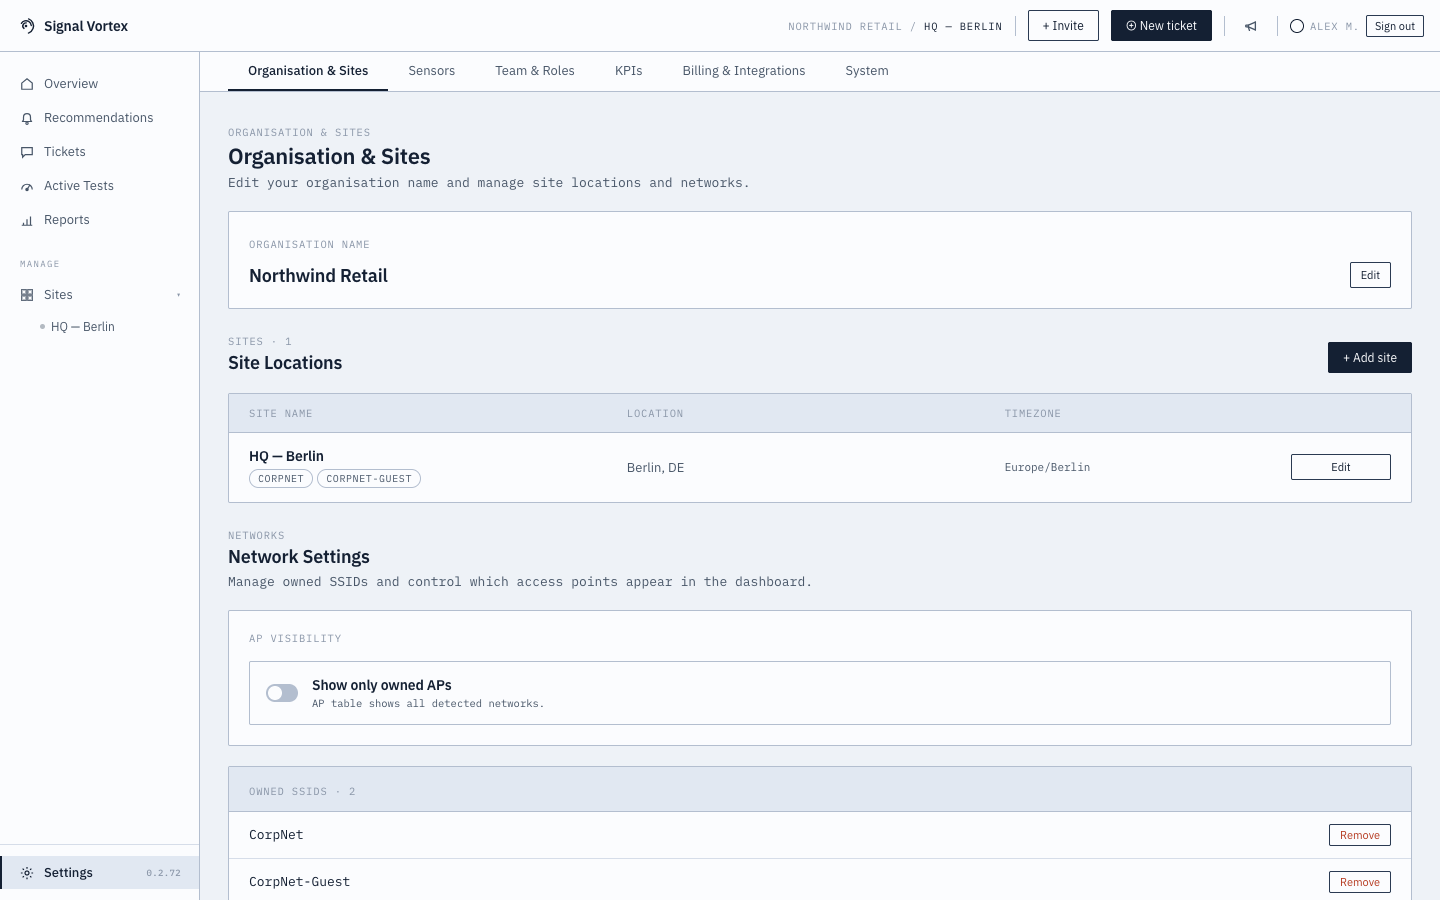Screen dimensions: 1440x900
Task: Click the Recommendations bell icon
Action: (x=27, y=118)
